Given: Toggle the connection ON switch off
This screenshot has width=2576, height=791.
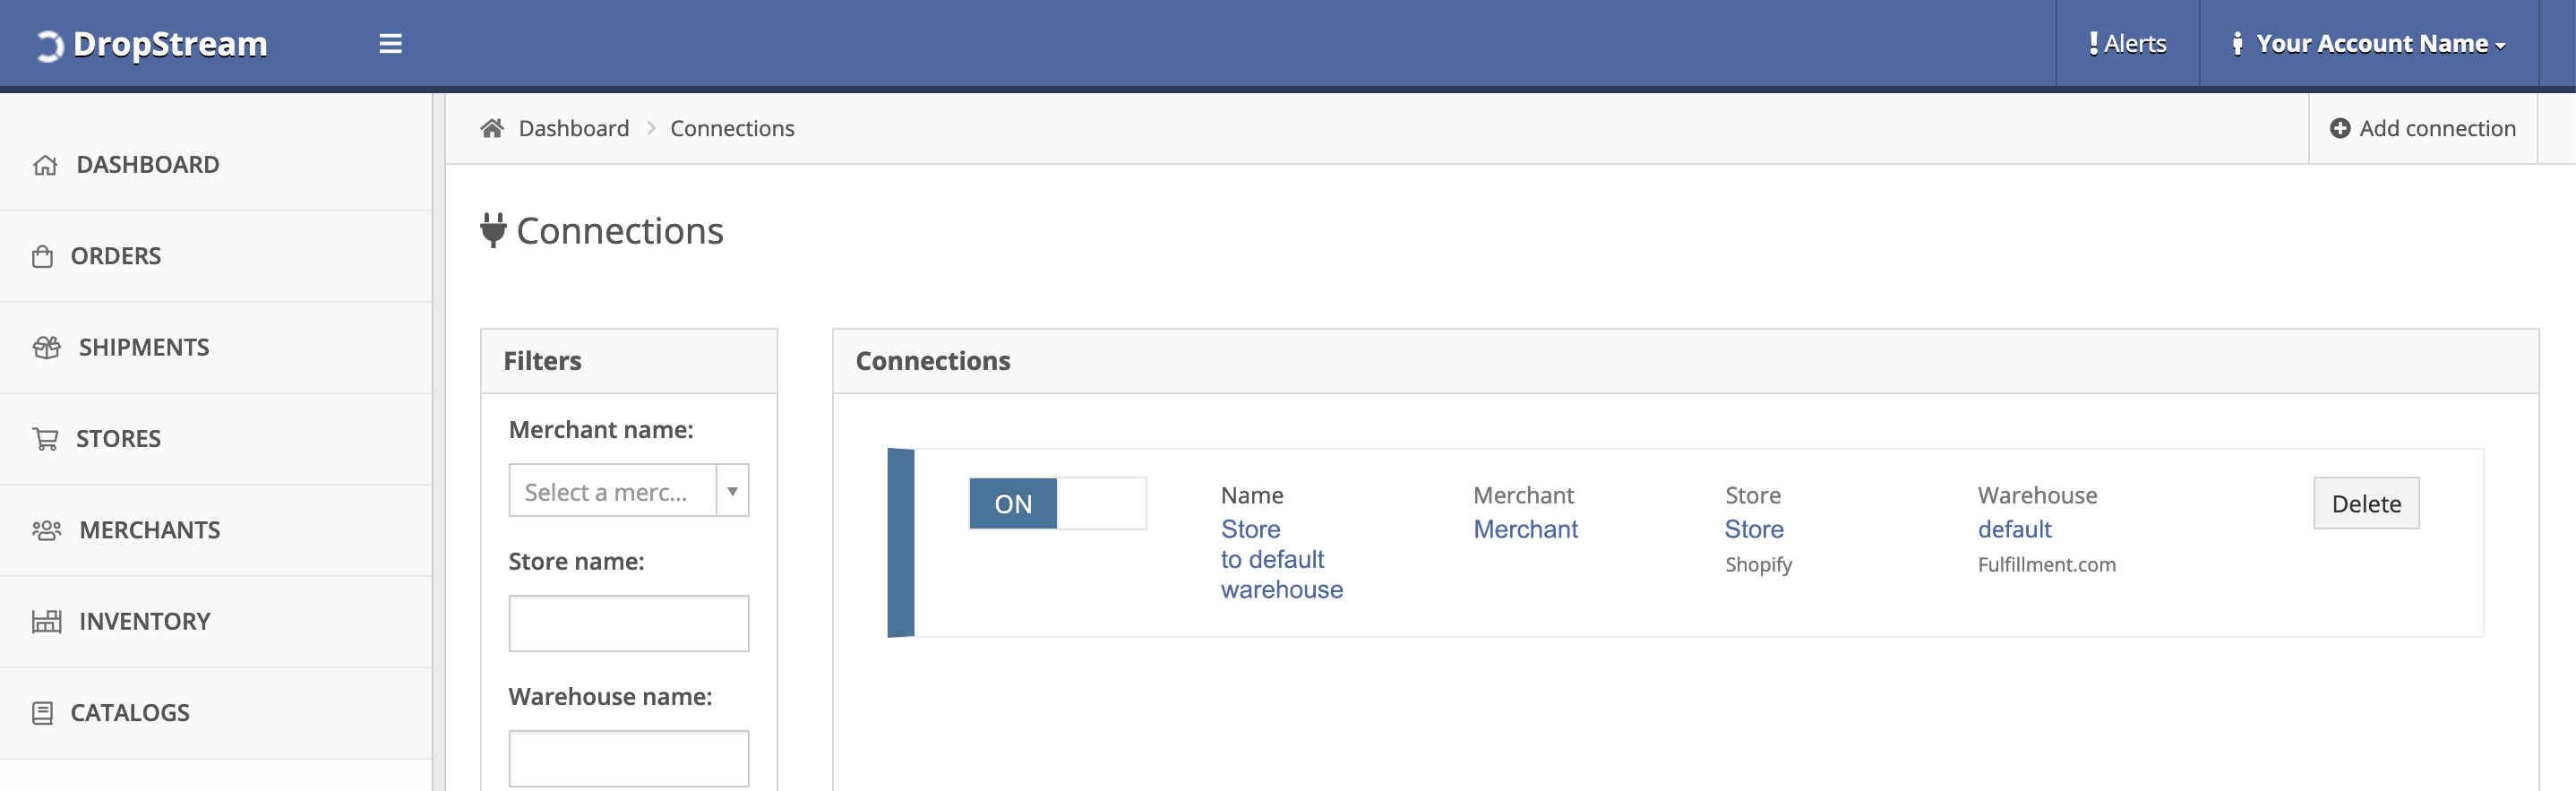Looking at the screenshot, I should coord(1057,503).
